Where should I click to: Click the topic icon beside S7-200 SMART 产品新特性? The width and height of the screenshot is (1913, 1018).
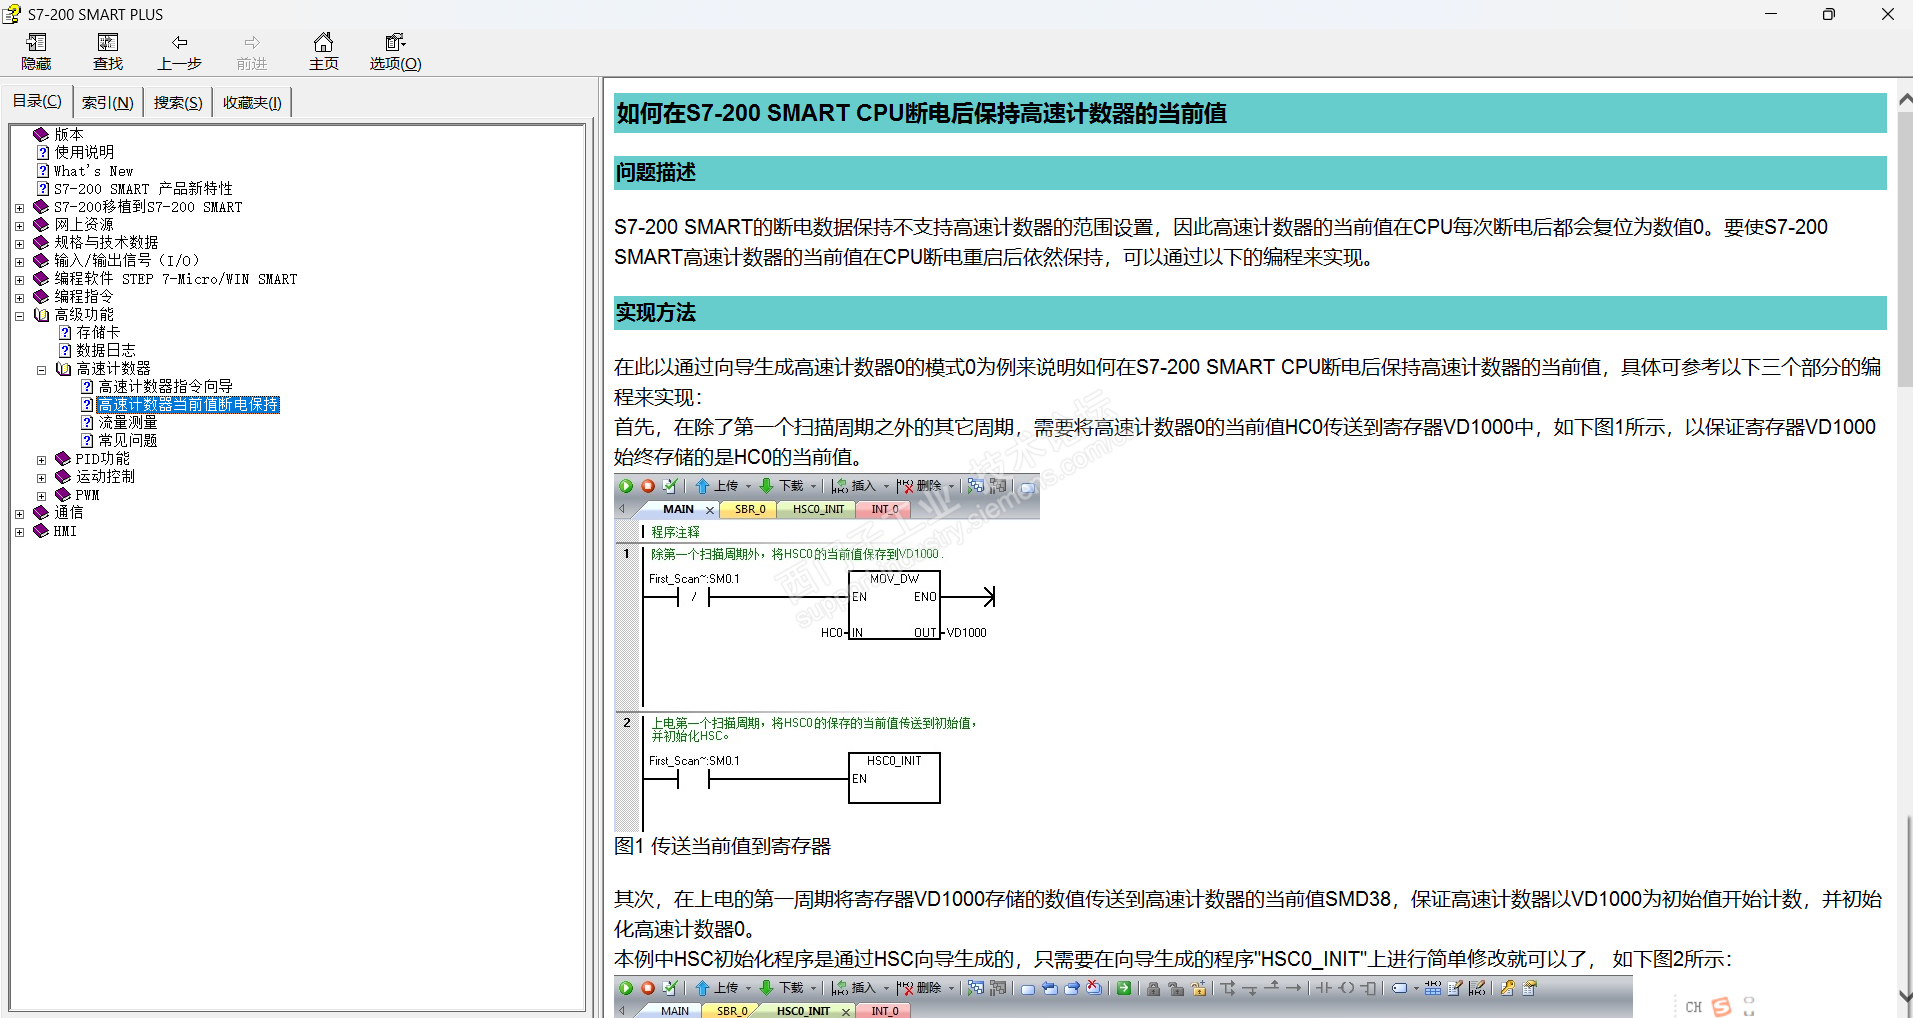pos(43,188)
